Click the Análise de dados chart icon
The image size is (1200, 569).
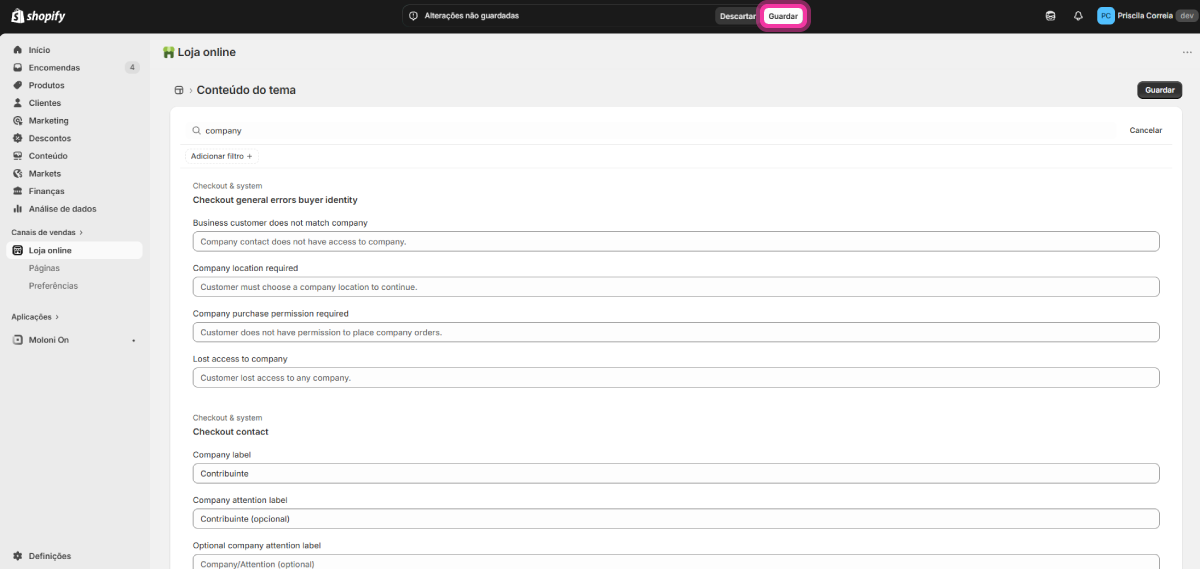[18, 209]
